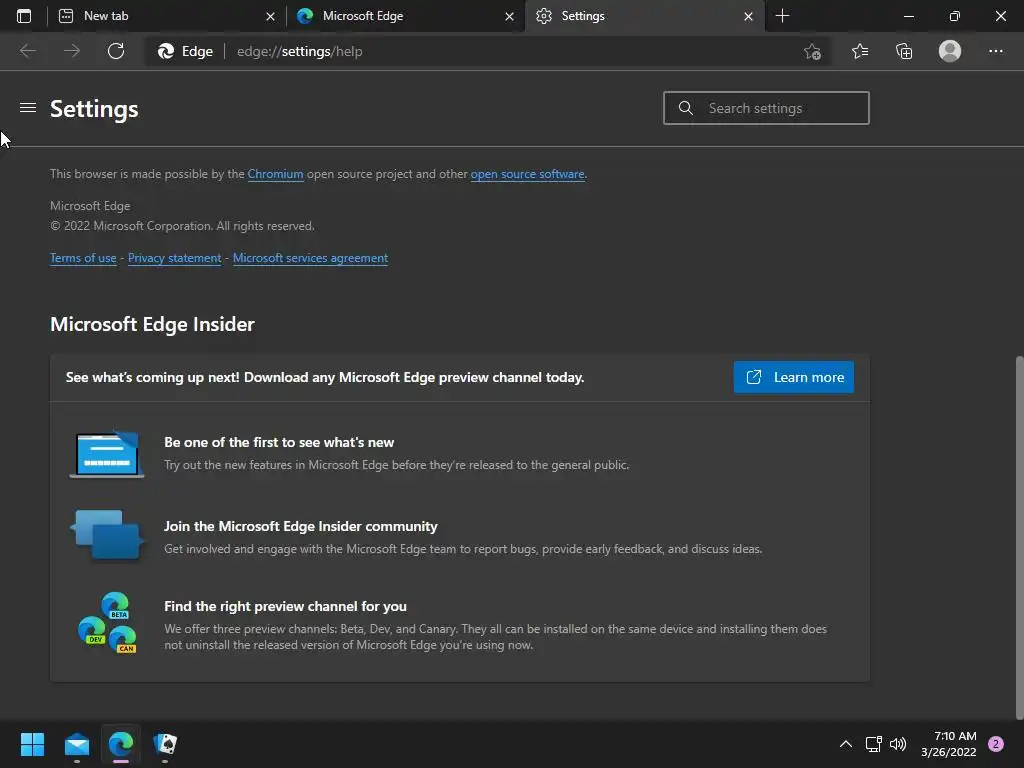Switch to the New tab tab
Image resolution: width=1024 pixels, height=768 pixels.
(166, 16)
